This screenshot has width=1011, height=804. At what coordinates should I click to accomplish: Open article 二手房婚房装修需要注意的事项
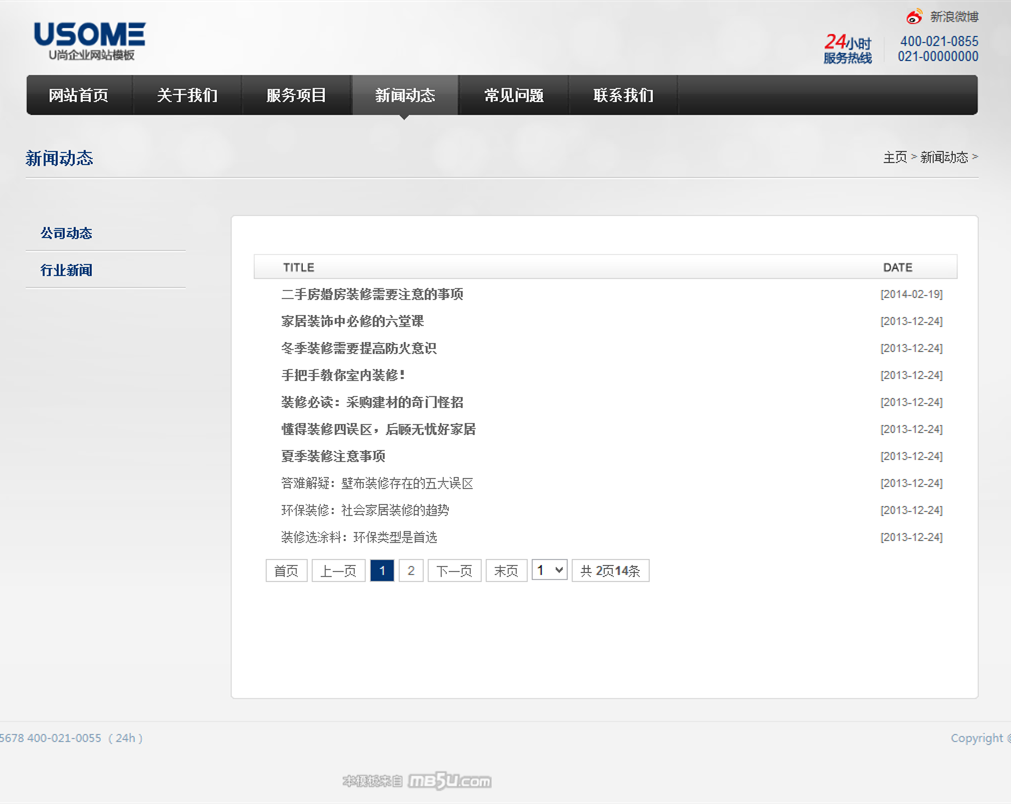tap(372, 294)
